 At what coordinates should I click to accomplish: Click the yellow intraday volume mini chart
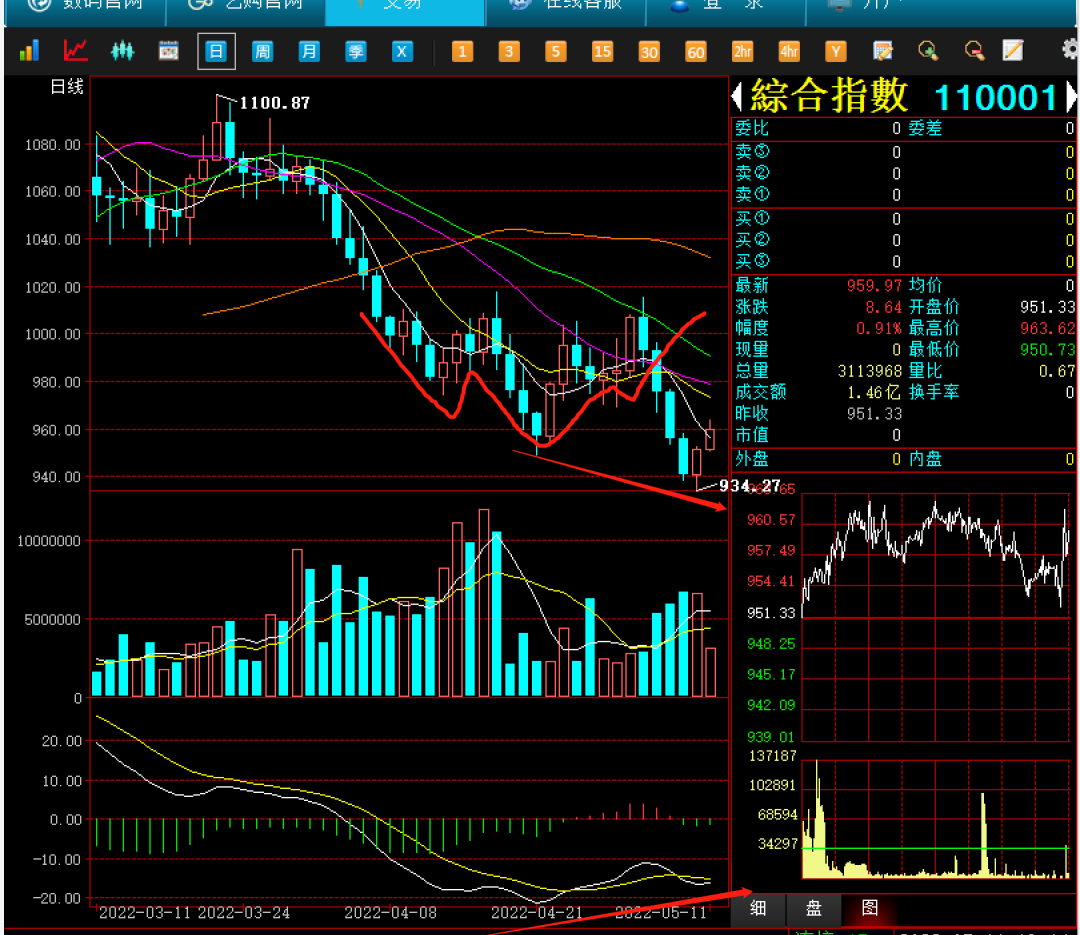935,819
